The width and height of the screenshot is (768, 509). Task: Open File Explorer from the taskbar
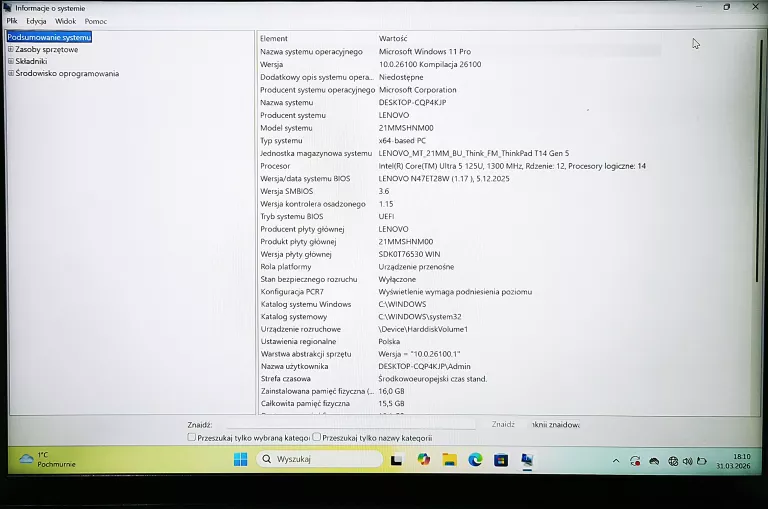tap(450, 460)
